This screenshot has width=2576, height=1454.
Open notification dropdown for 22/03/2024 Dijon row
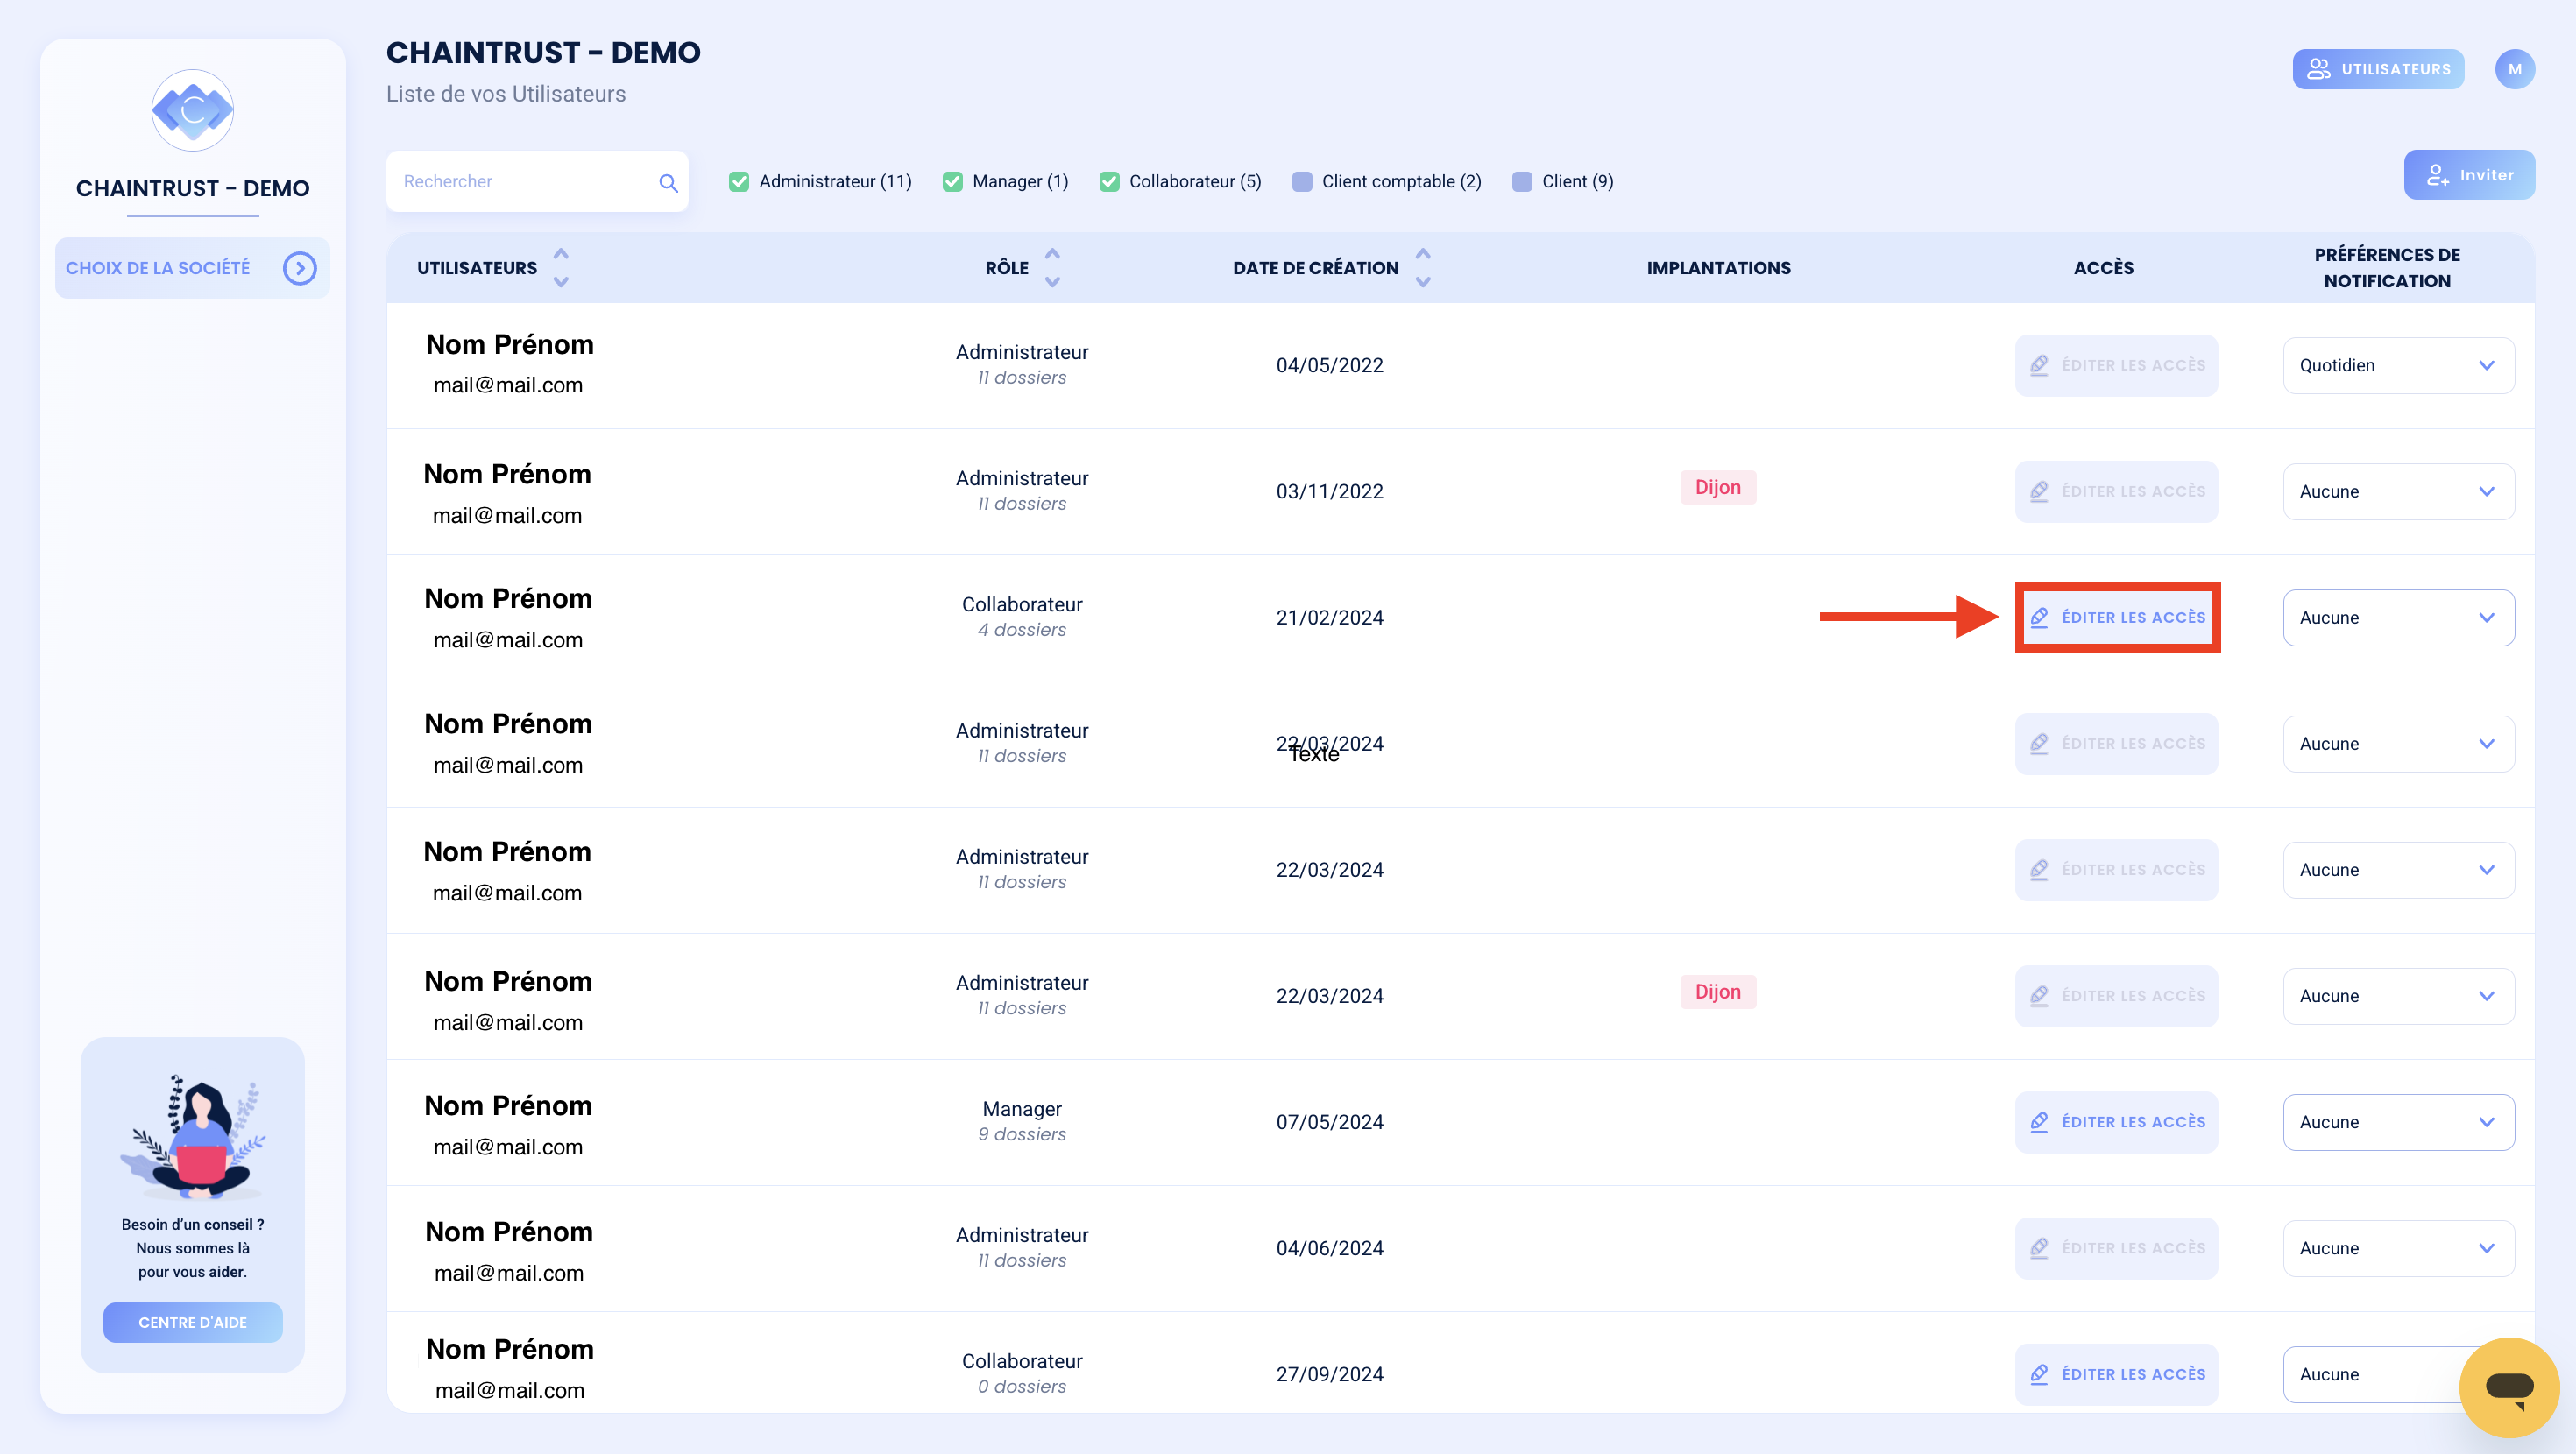click(x=2398, y=996)
